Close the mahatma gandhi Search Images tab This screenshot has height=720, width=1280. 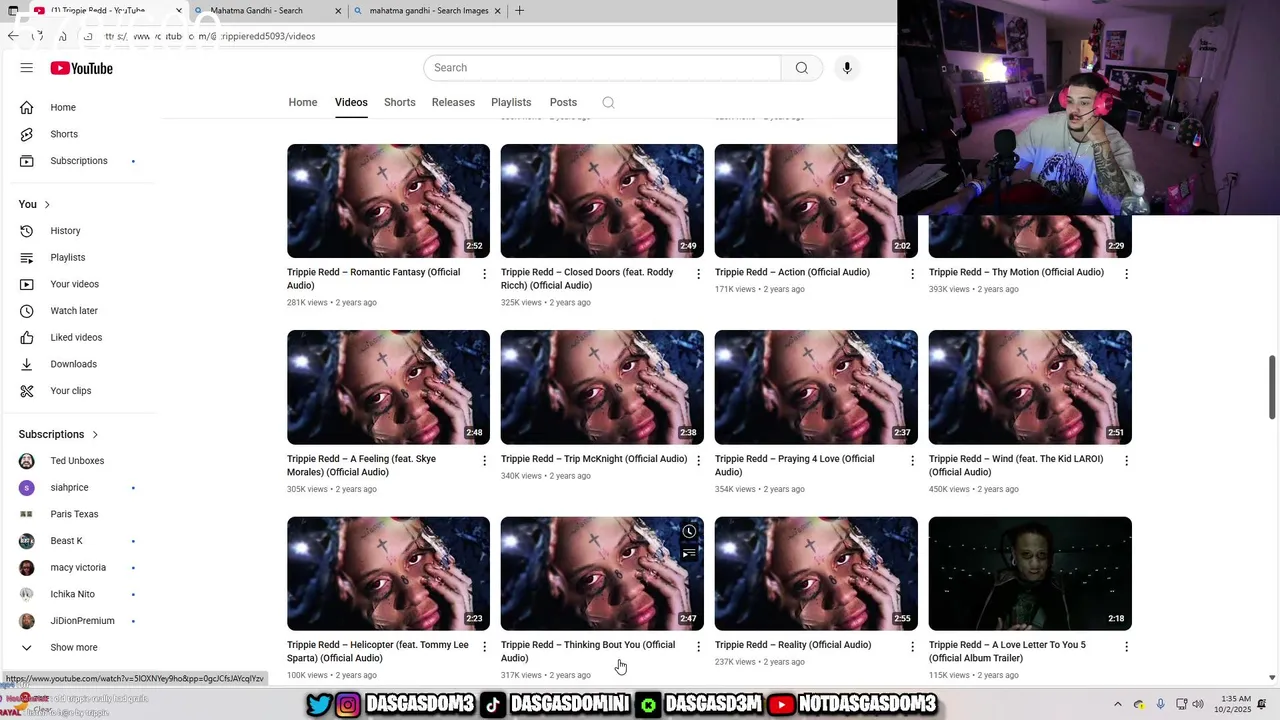499,11
